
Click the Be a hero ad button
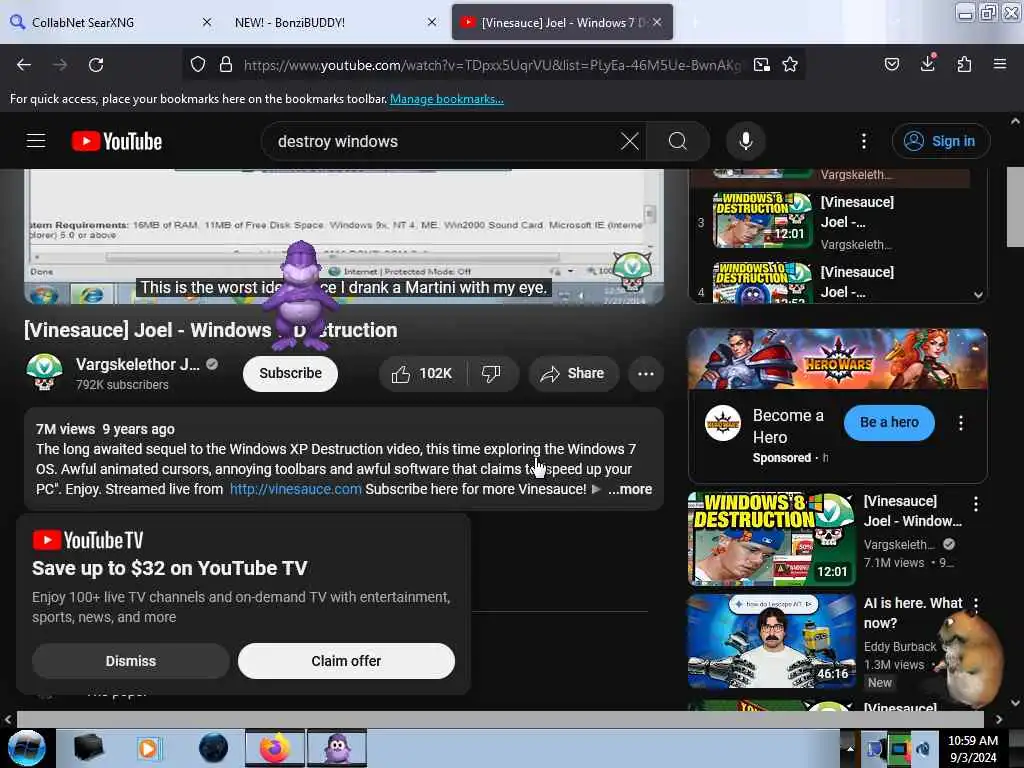tap(889, 423)
